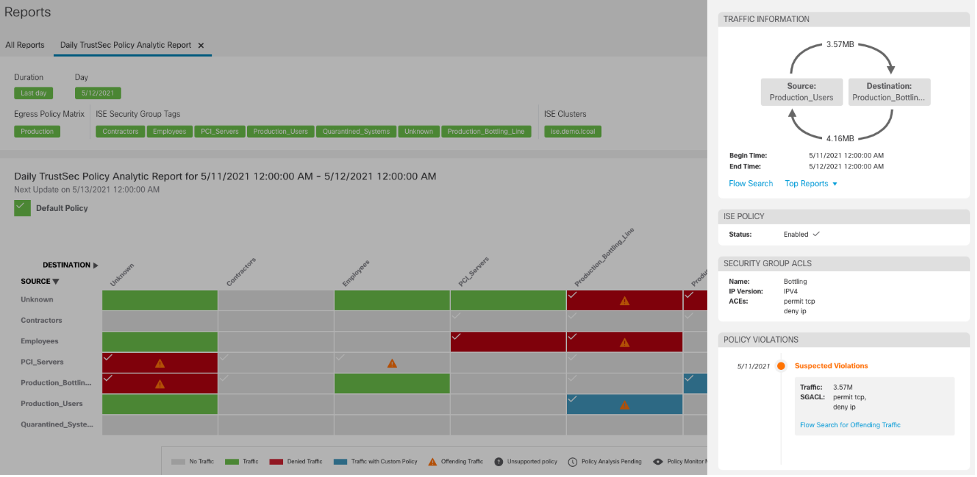
Task: Open the Top Reports dropdown
Action: (x=811, y=184)
